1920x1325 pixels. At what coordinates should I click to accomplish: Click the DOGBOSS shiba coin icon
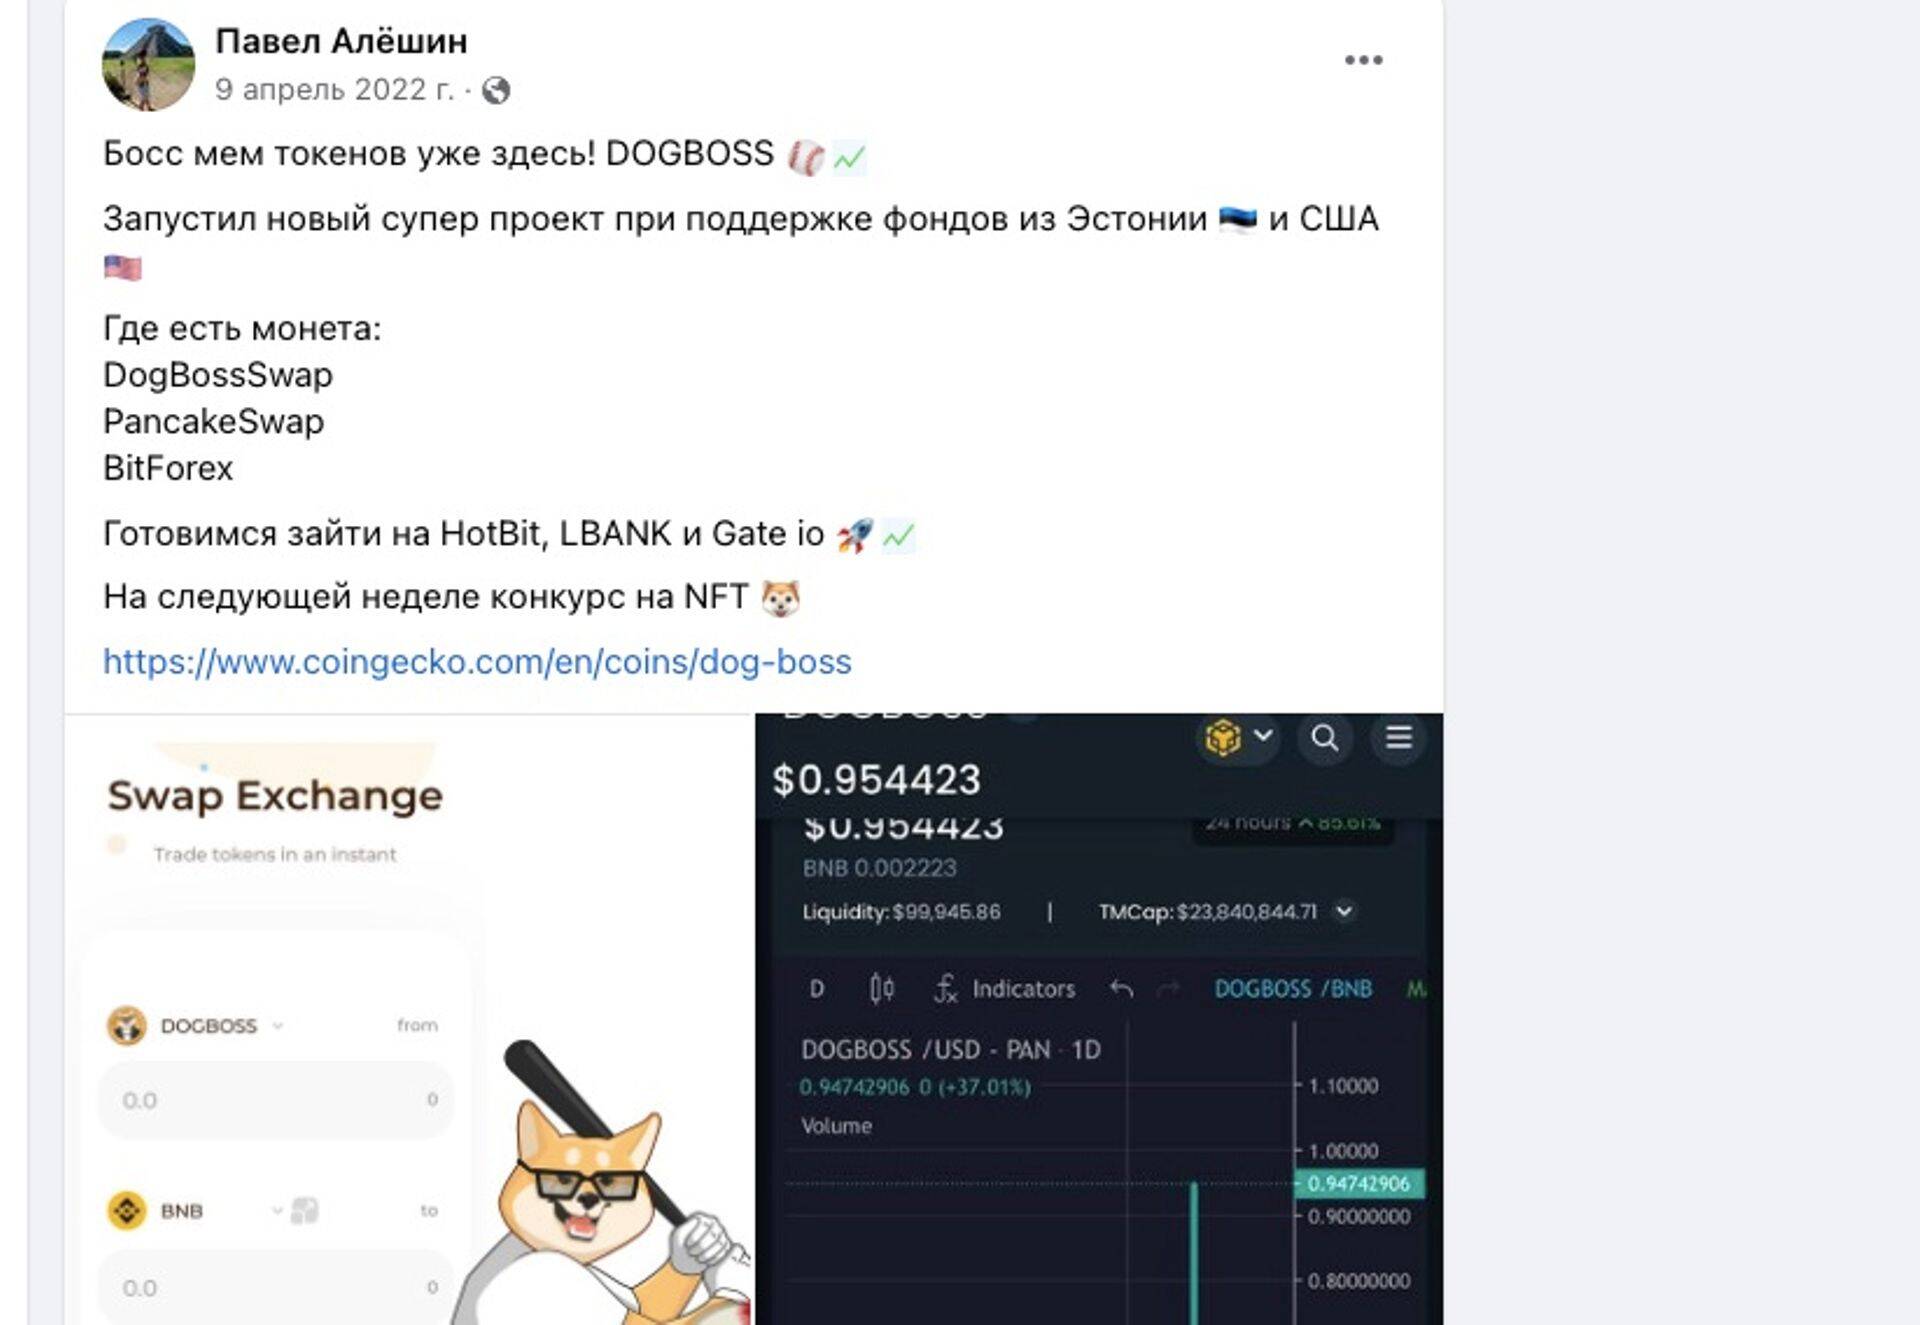click(126, 1025)
